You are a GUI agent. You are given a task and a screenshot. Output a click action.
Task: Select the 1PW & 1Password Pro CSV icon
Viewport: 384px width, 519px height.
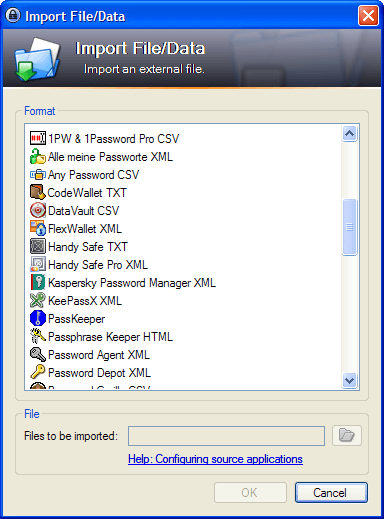tap(38, 138)
